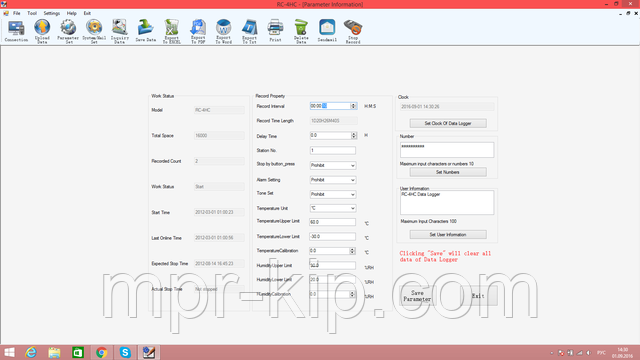Click the Exit button beside Save Parameter
Screen dimensions: 640x360
[478, 296]
